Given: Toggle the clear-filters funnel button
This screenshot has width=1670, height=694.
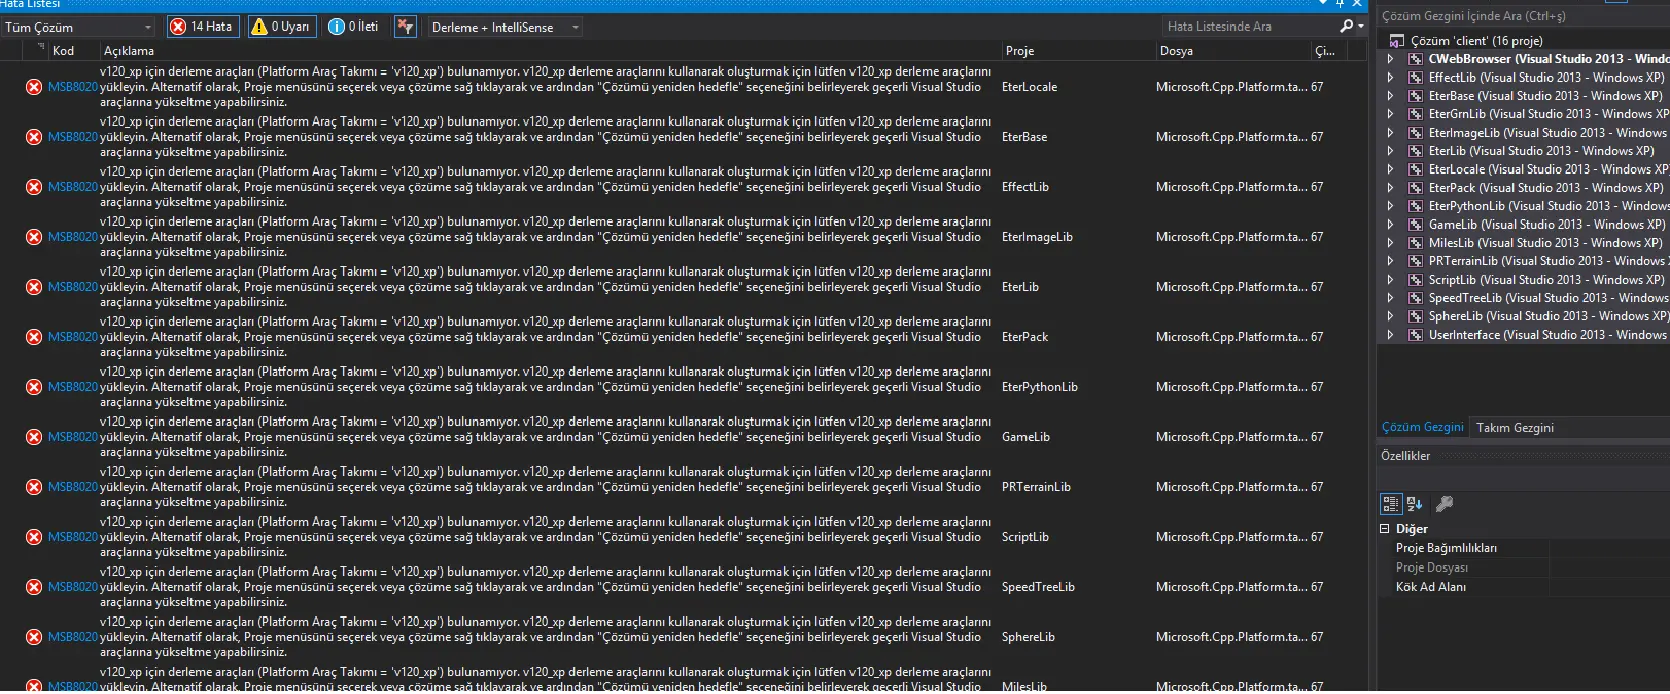Looking at the screenshot, I should pyautogui.click(x=405, y=27).
